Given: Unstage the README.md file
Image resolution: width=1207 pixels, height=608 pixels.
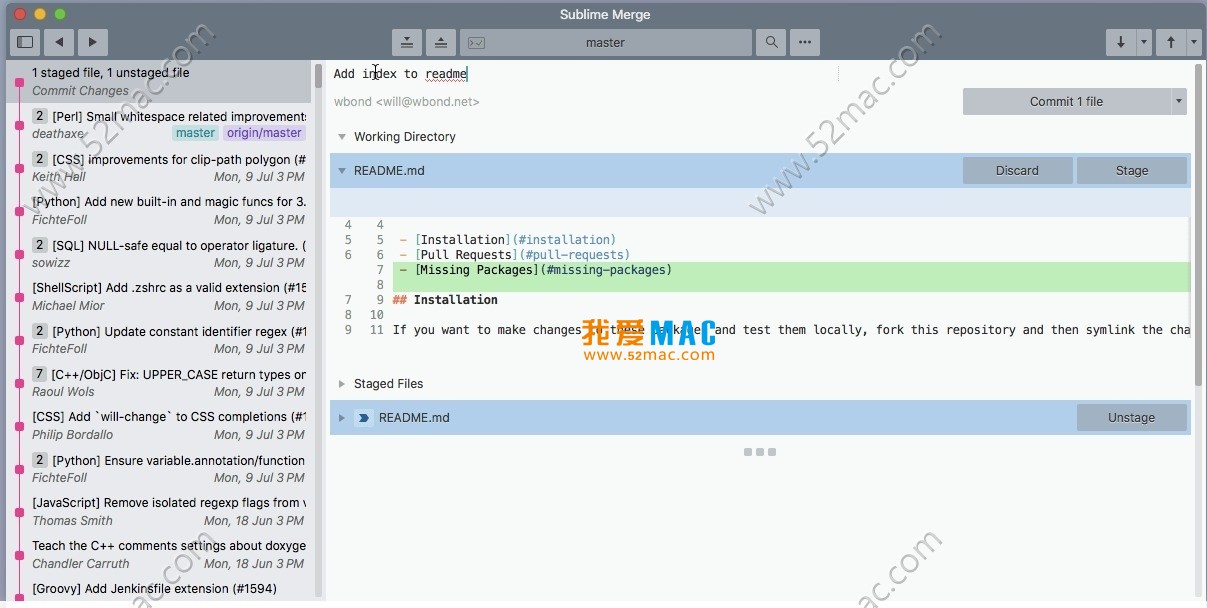Looking at the screenshot, I should (x=1131, y=417).
